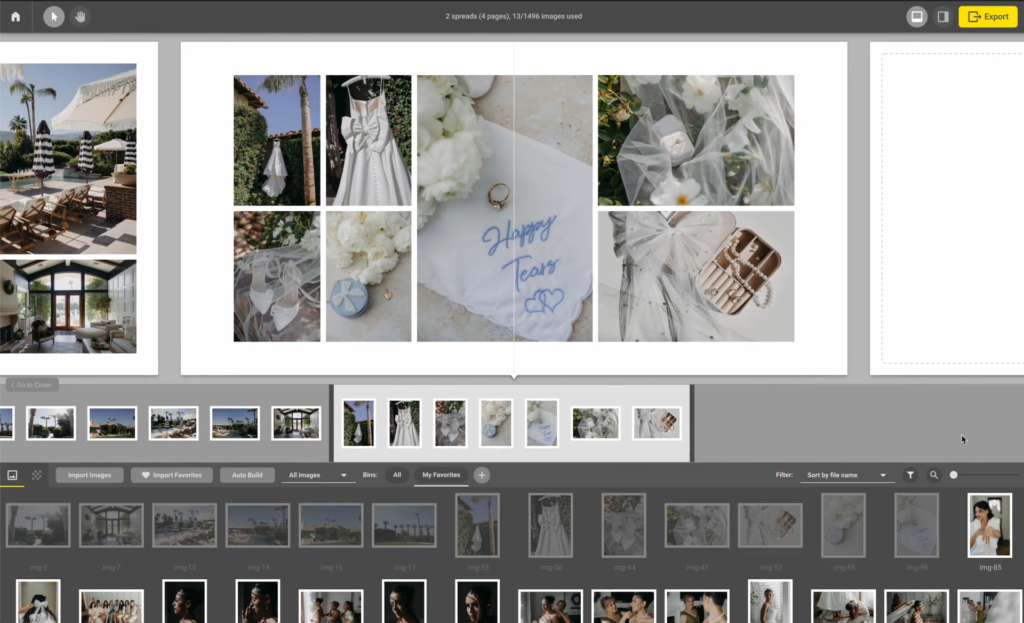This screenshot has height=623, width=1024.
Task: Adjust the thumbnail size slider handle
Action: click(x=953, y=475)
